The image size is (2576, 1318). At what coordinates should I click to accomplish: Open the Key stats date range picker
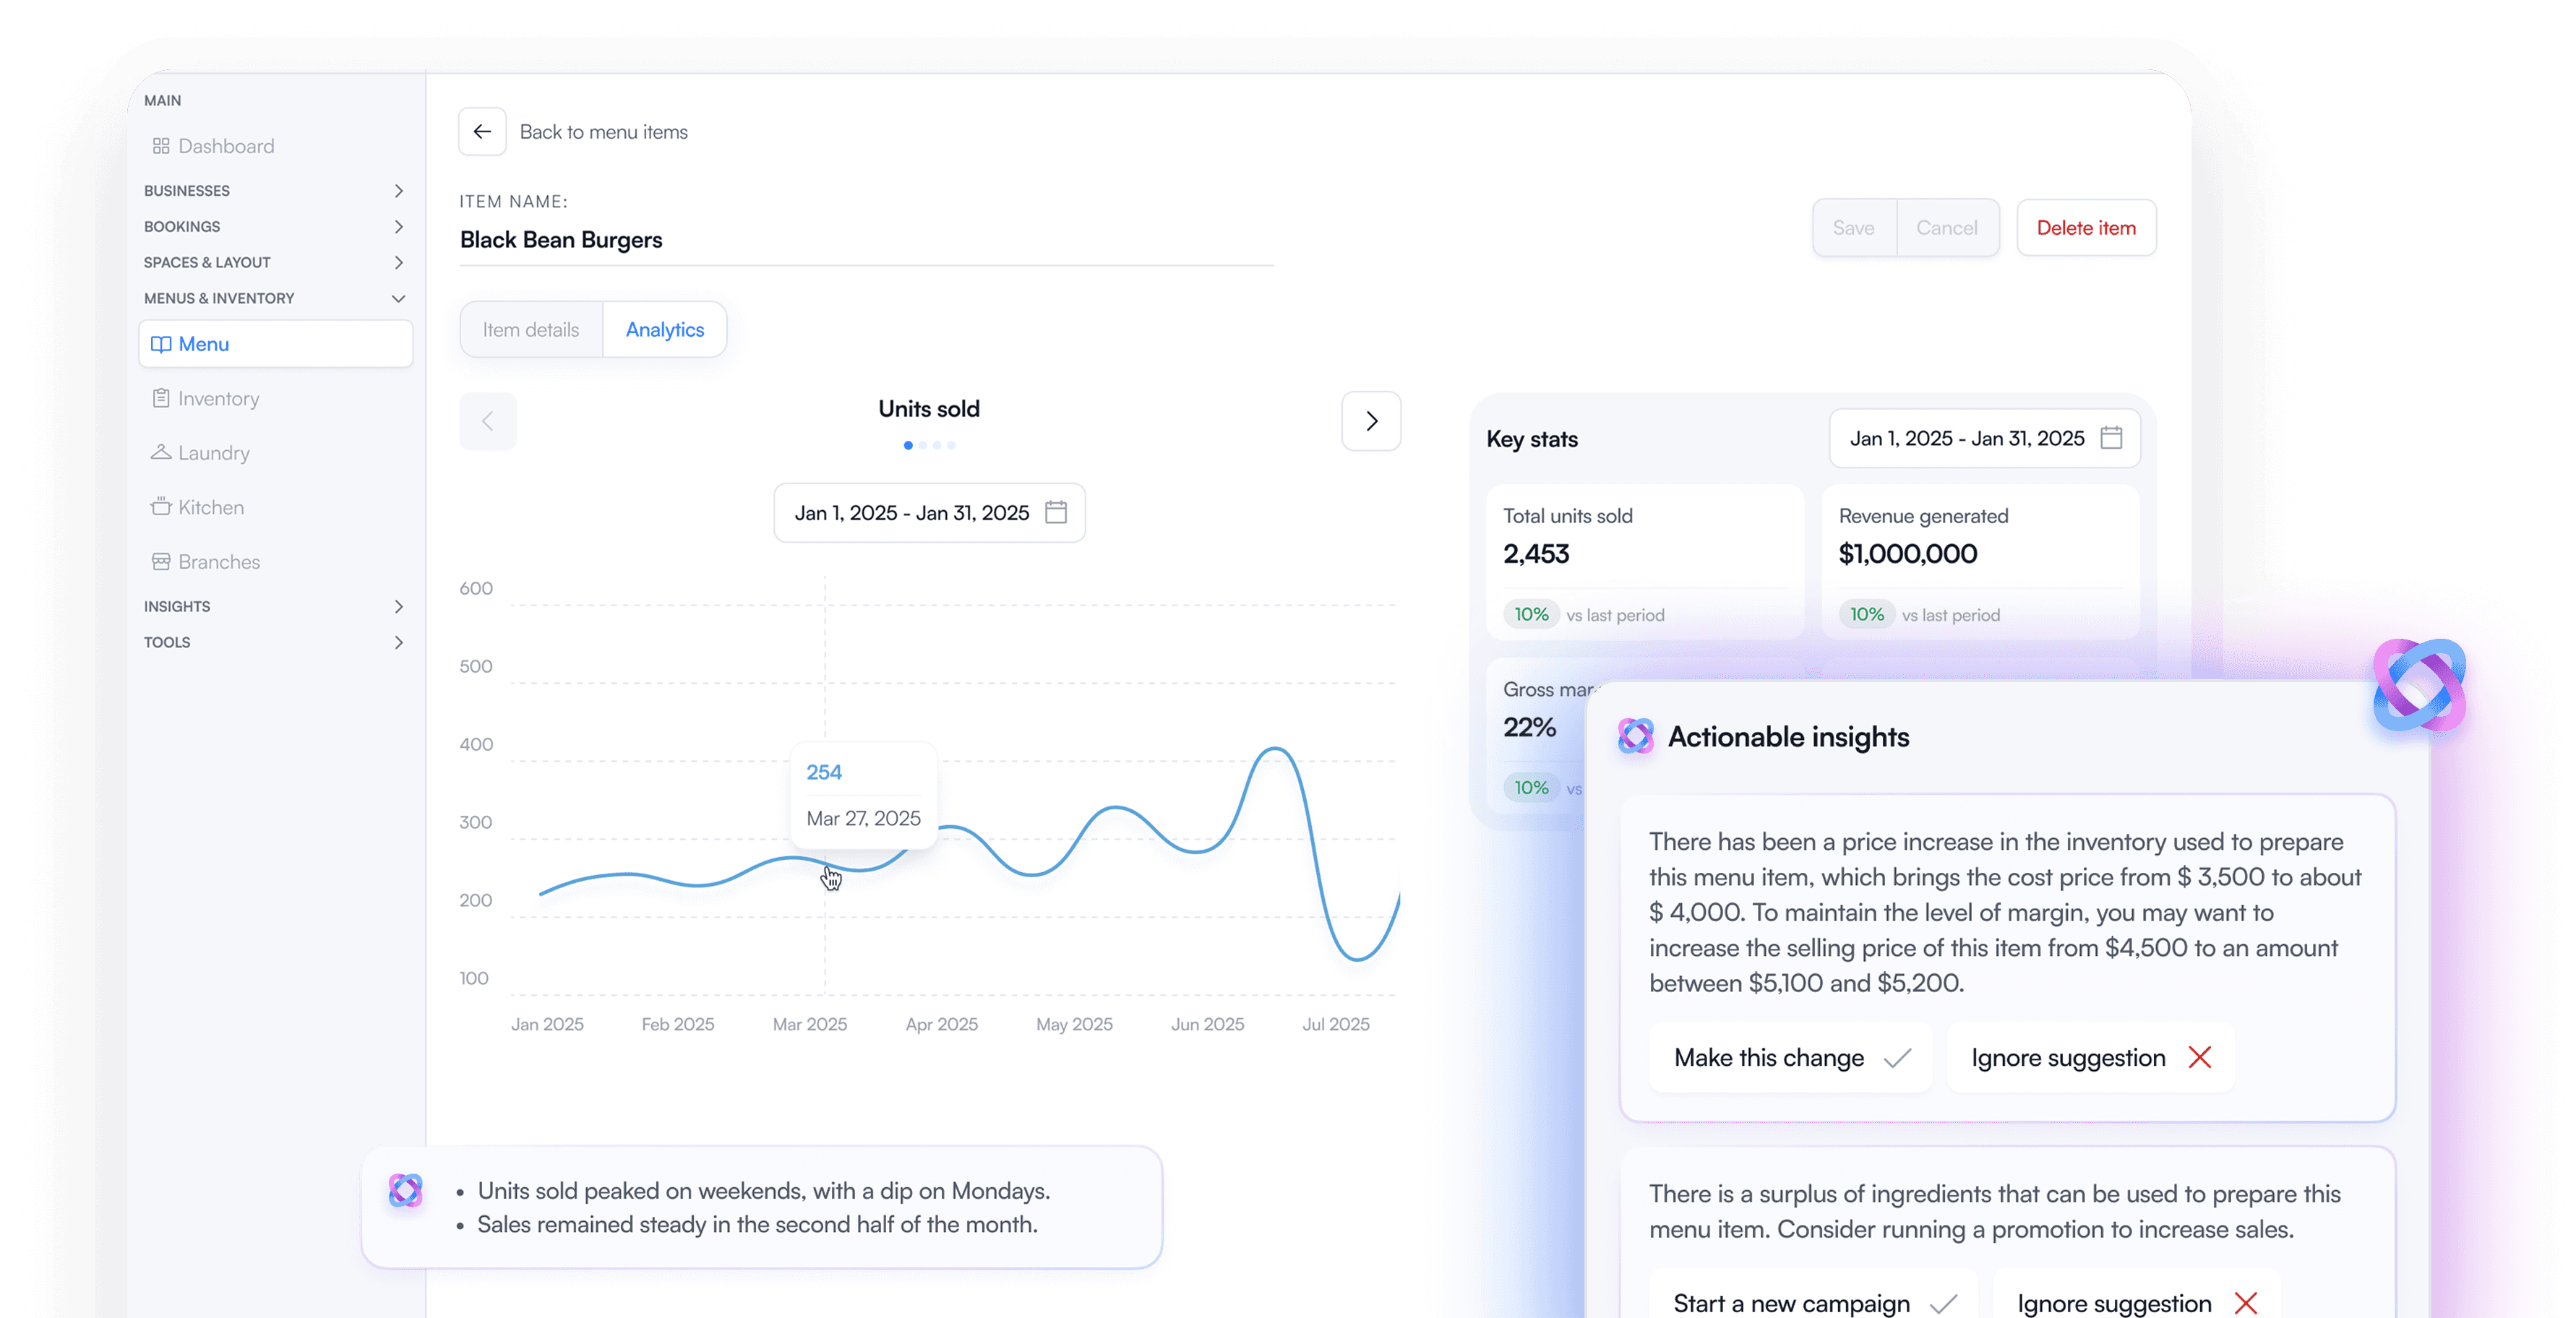click(1985, 438)
